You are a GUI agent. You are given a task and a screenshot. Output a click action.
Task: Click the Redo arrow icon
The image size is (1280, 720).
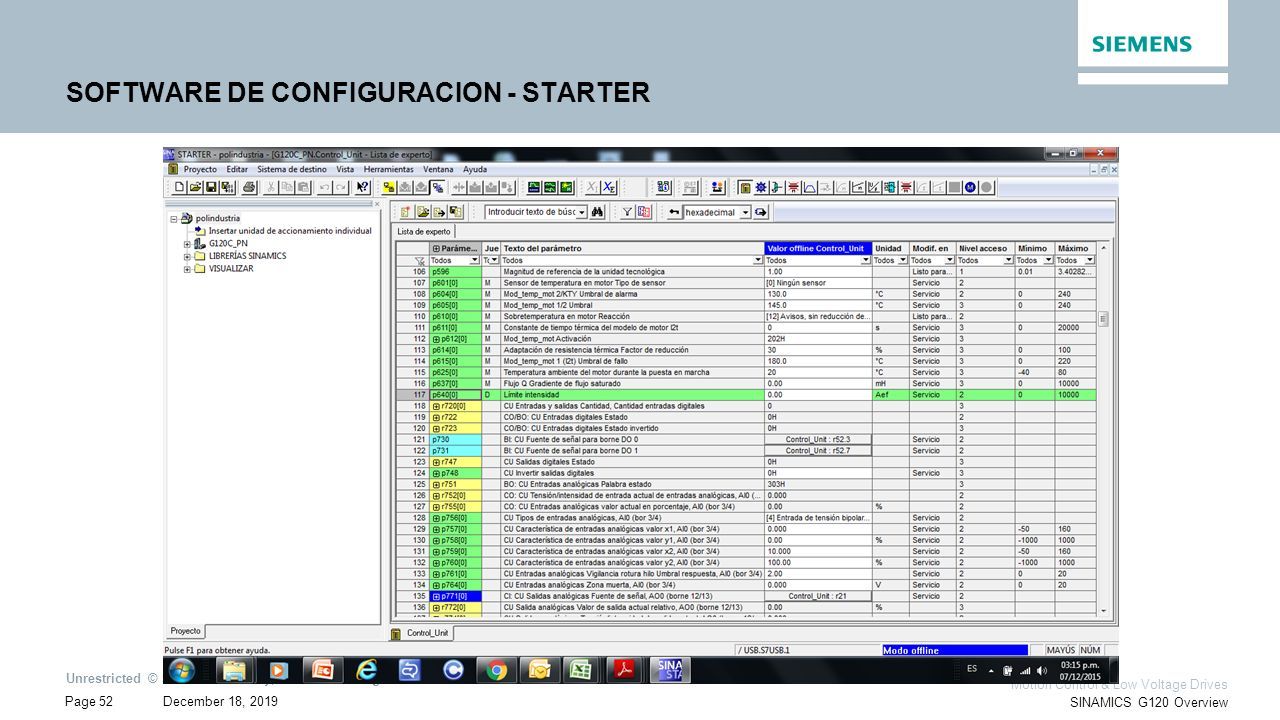coord(340,187)
